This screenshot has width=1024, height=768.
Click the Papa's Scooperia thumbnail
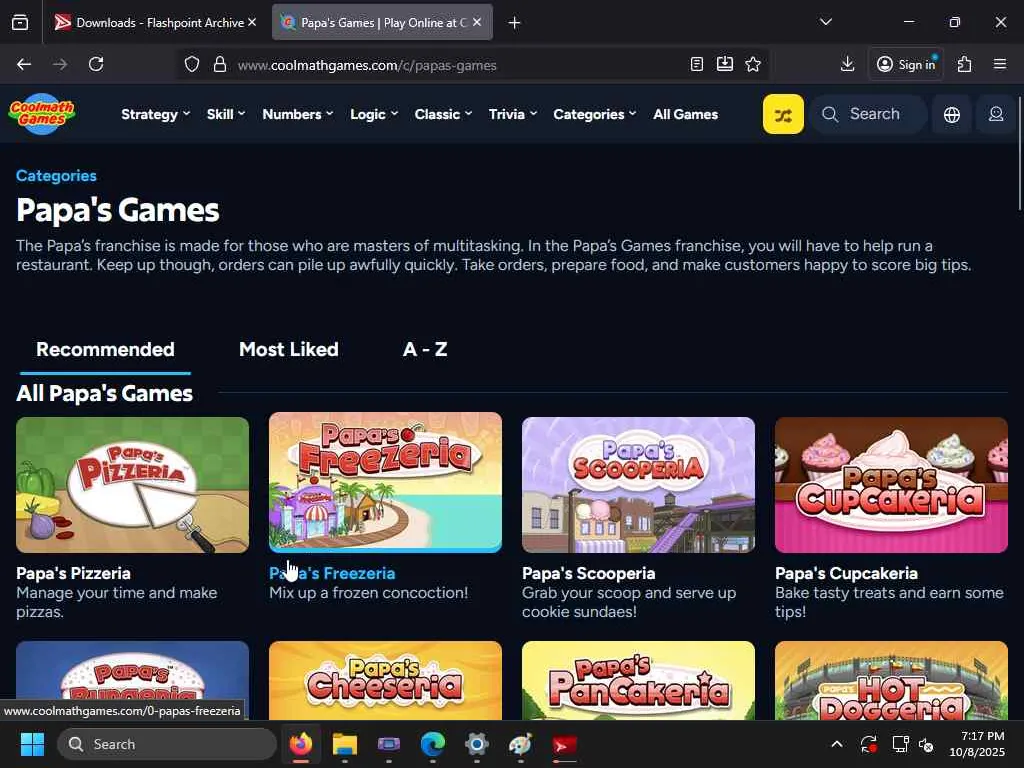(638, 485)
